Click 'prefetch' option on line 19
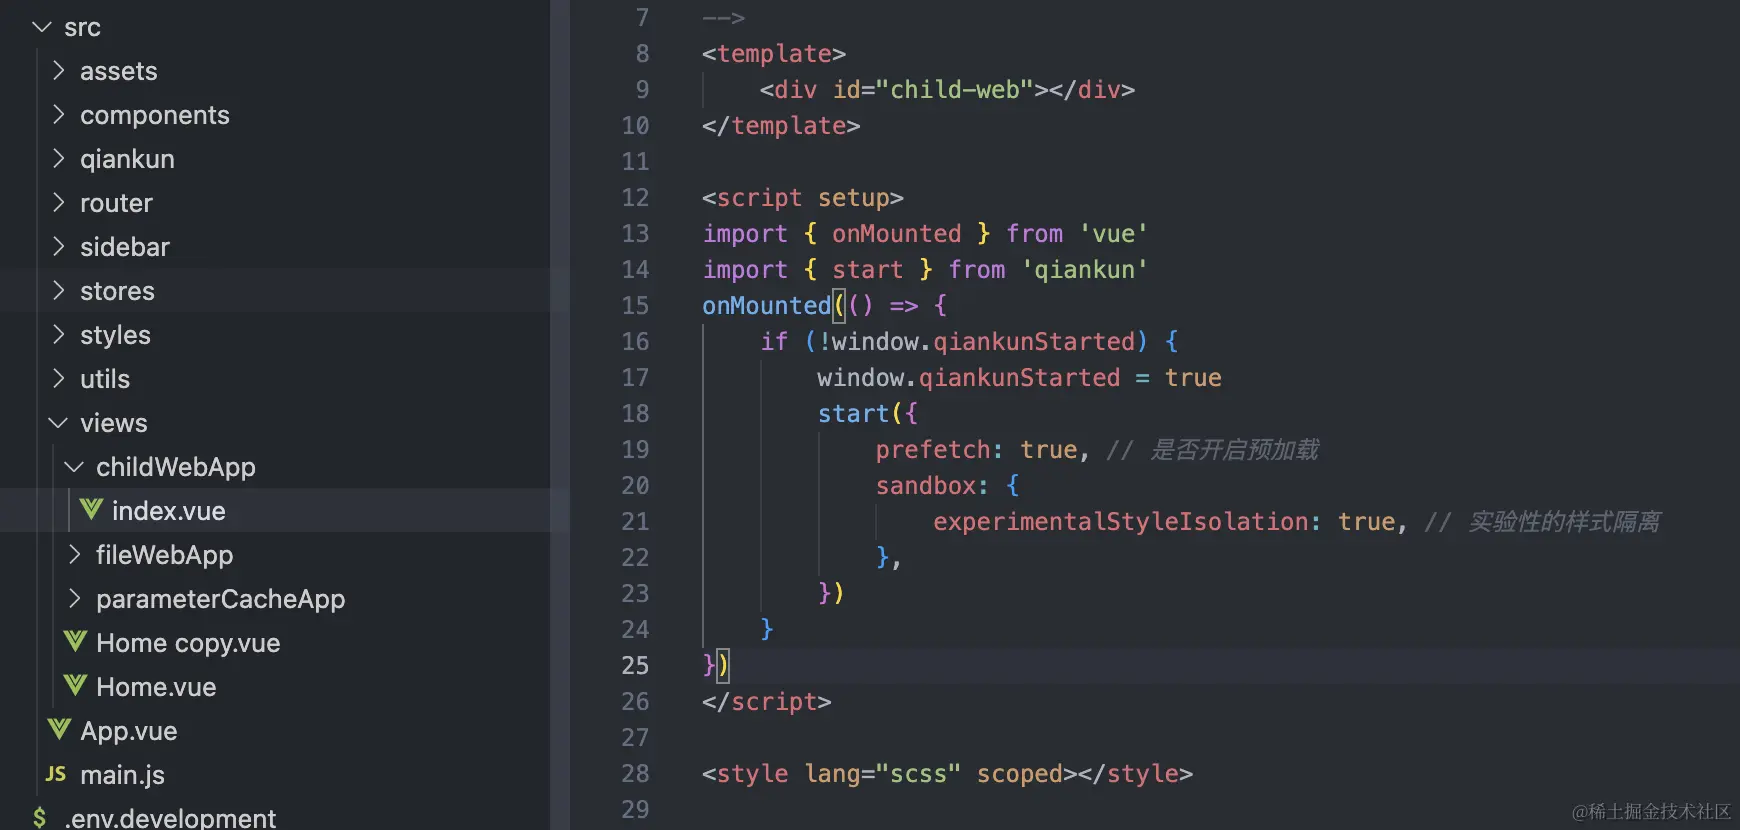This screenshot has width=1740, height=830. pyautogui.click(x=934, y=450)
